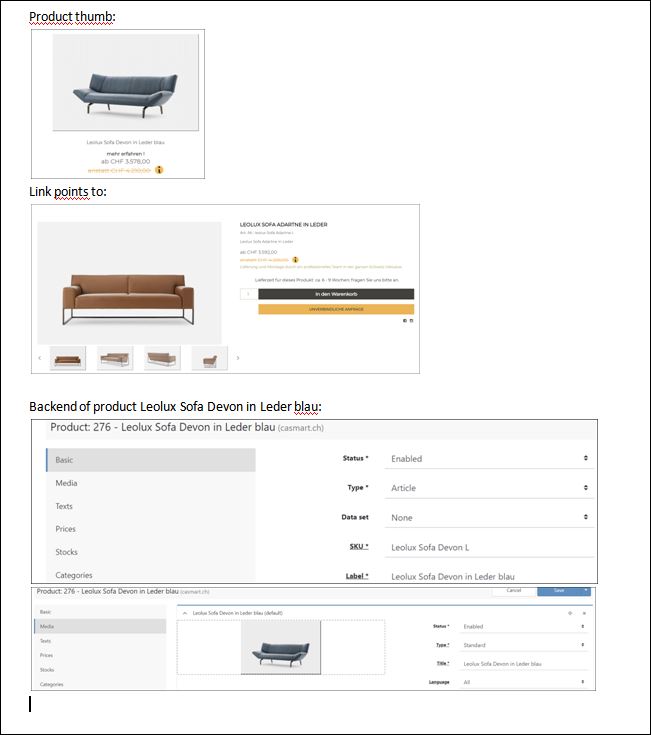
Task: Select the third carousel thumbnail of the sofa back view
Action: (x=162, y=358)
